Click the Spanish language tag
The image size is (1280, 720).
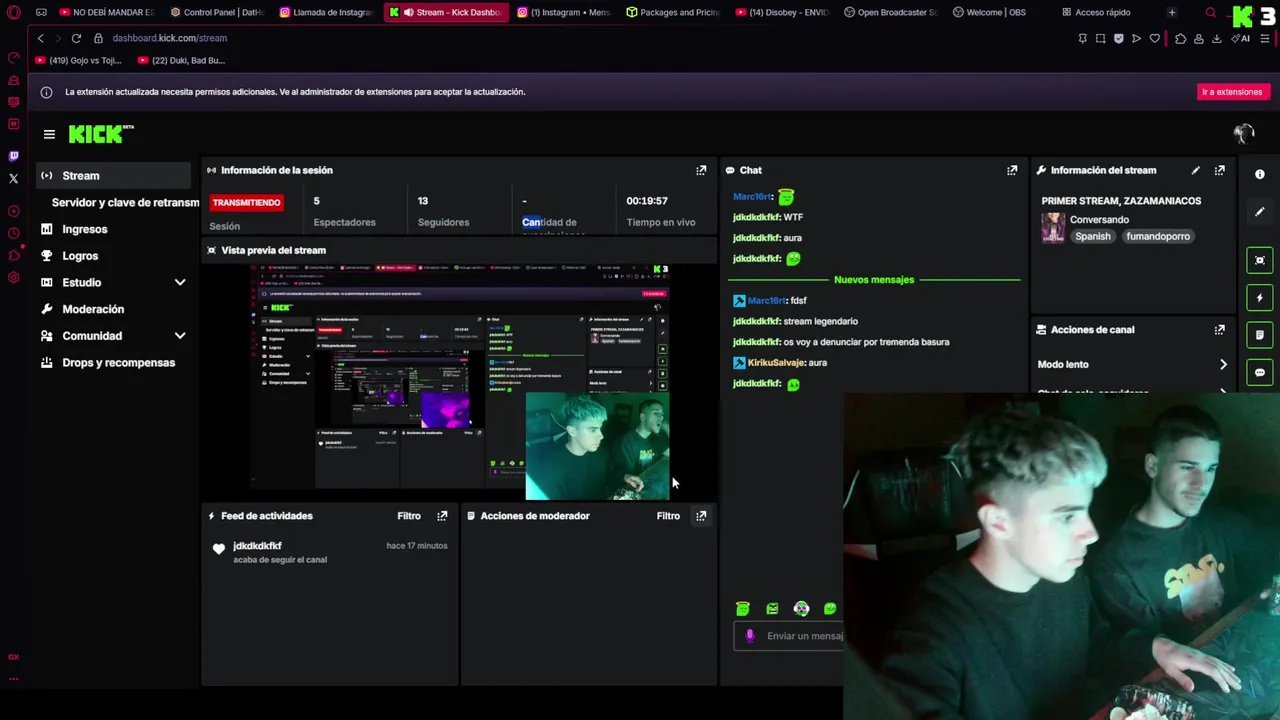(x=1093, y=236)
